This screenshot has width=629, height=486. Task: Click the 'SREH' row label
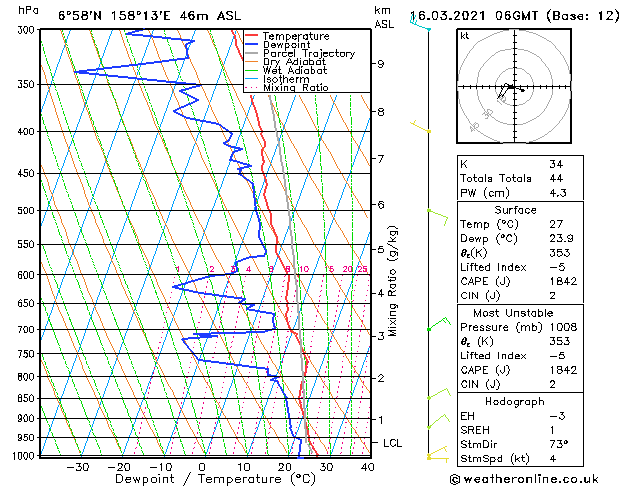475,430
